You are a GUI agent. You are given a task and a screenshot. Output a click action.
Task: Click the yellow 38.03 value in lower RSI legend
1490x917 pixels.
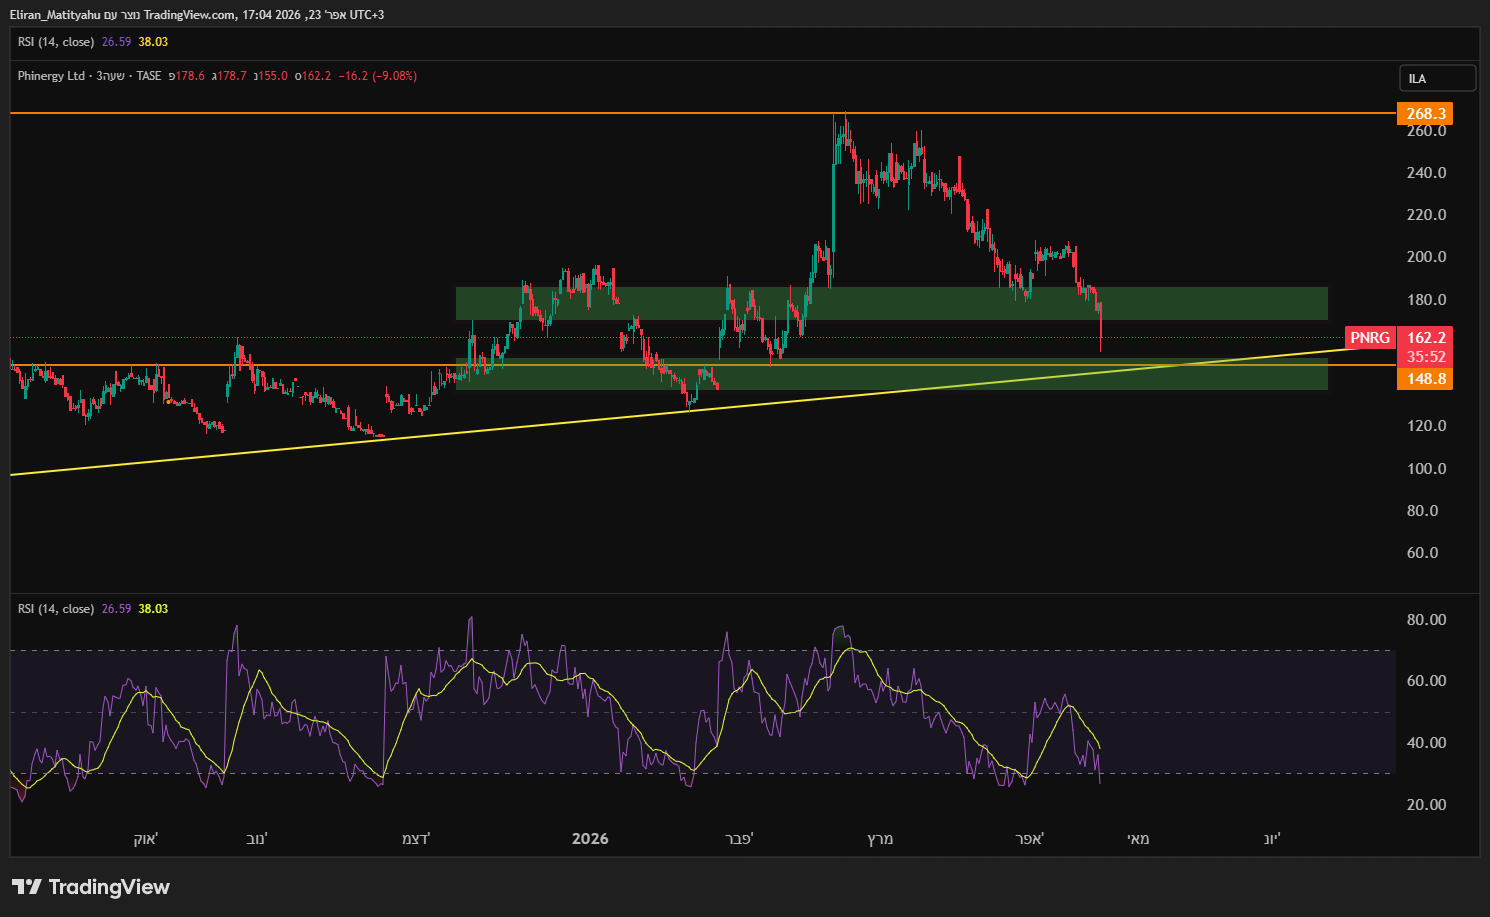coord(153,609)
